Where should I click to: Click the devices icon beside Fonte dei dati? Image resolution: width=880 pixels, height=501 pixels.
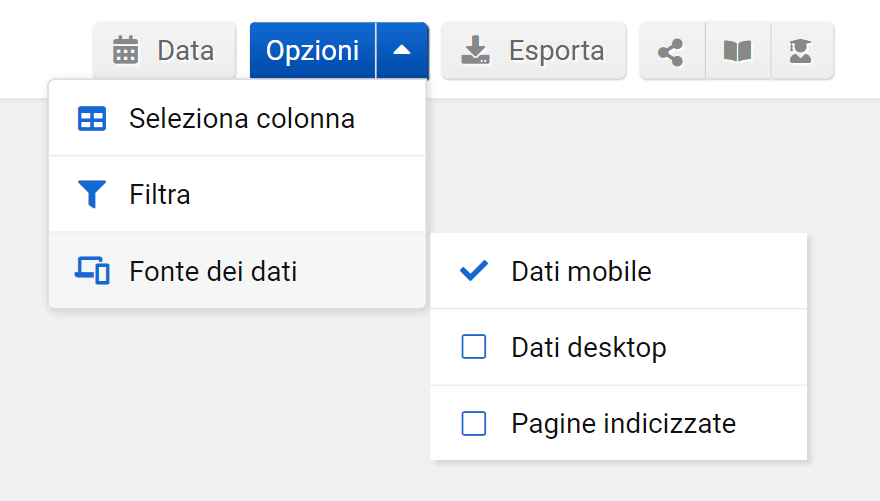92,271
